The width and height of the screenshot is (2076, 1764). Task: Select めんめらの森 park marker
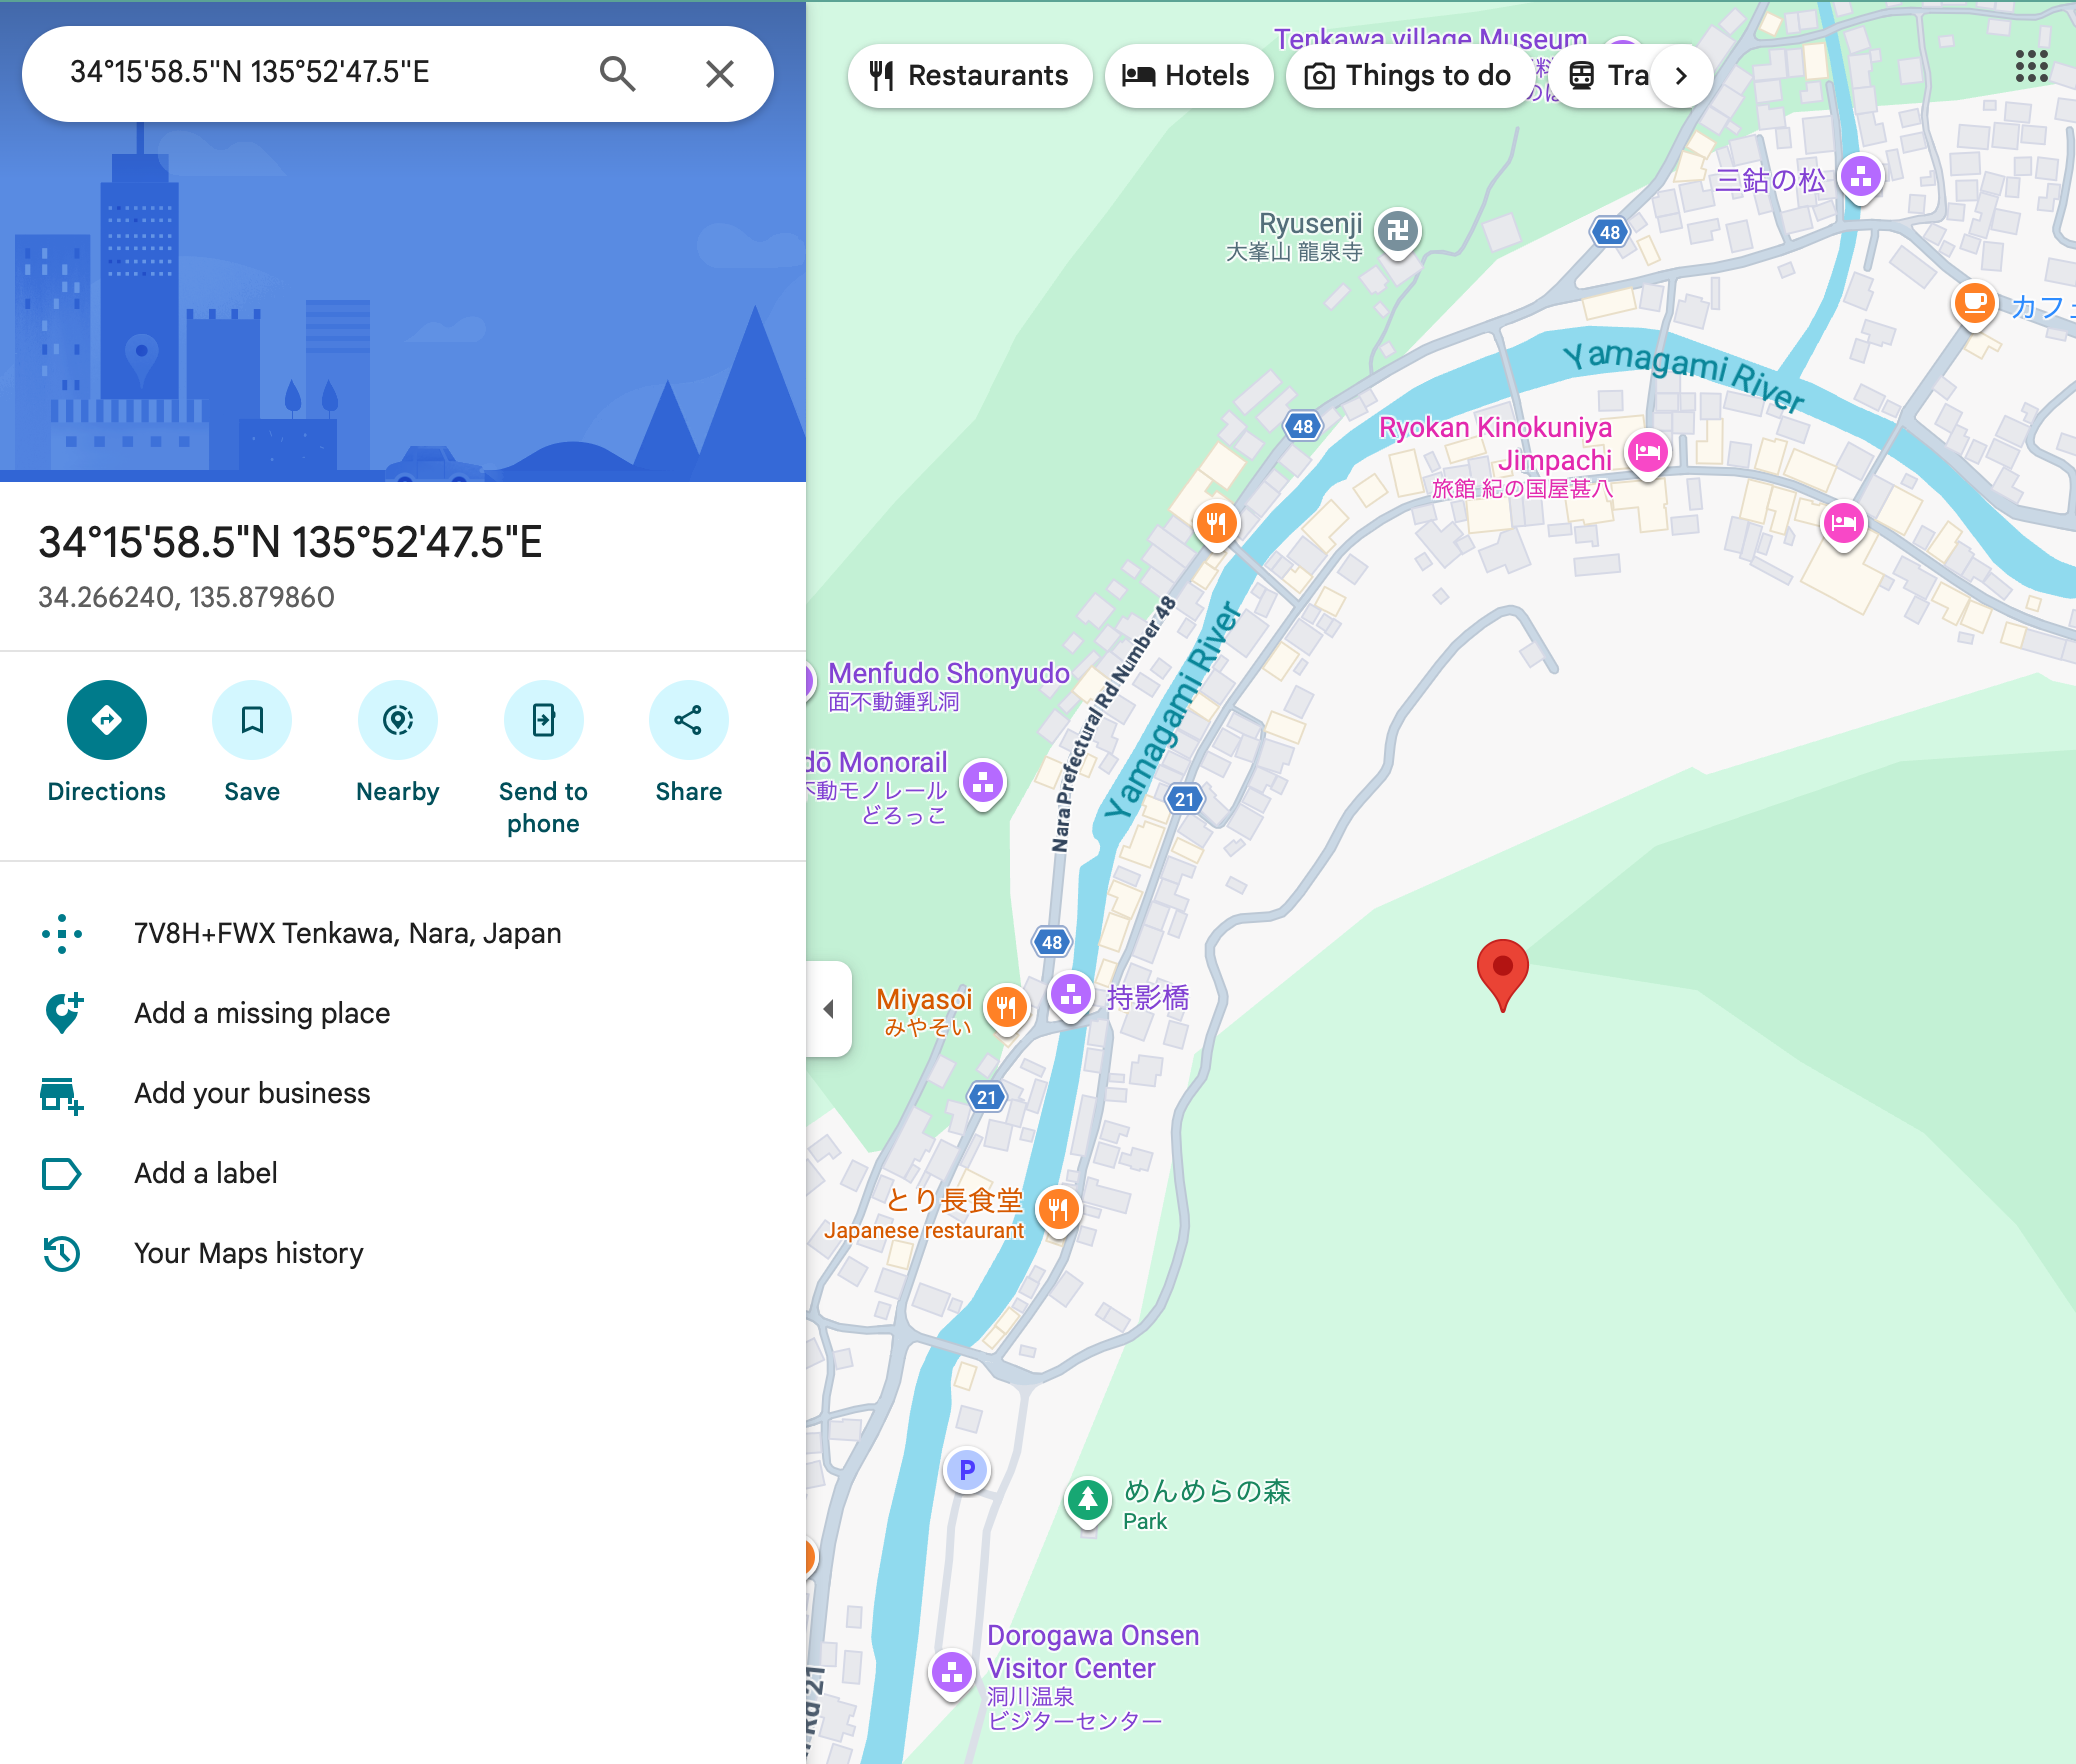pyautogui.click(x=1088, y=1502)
